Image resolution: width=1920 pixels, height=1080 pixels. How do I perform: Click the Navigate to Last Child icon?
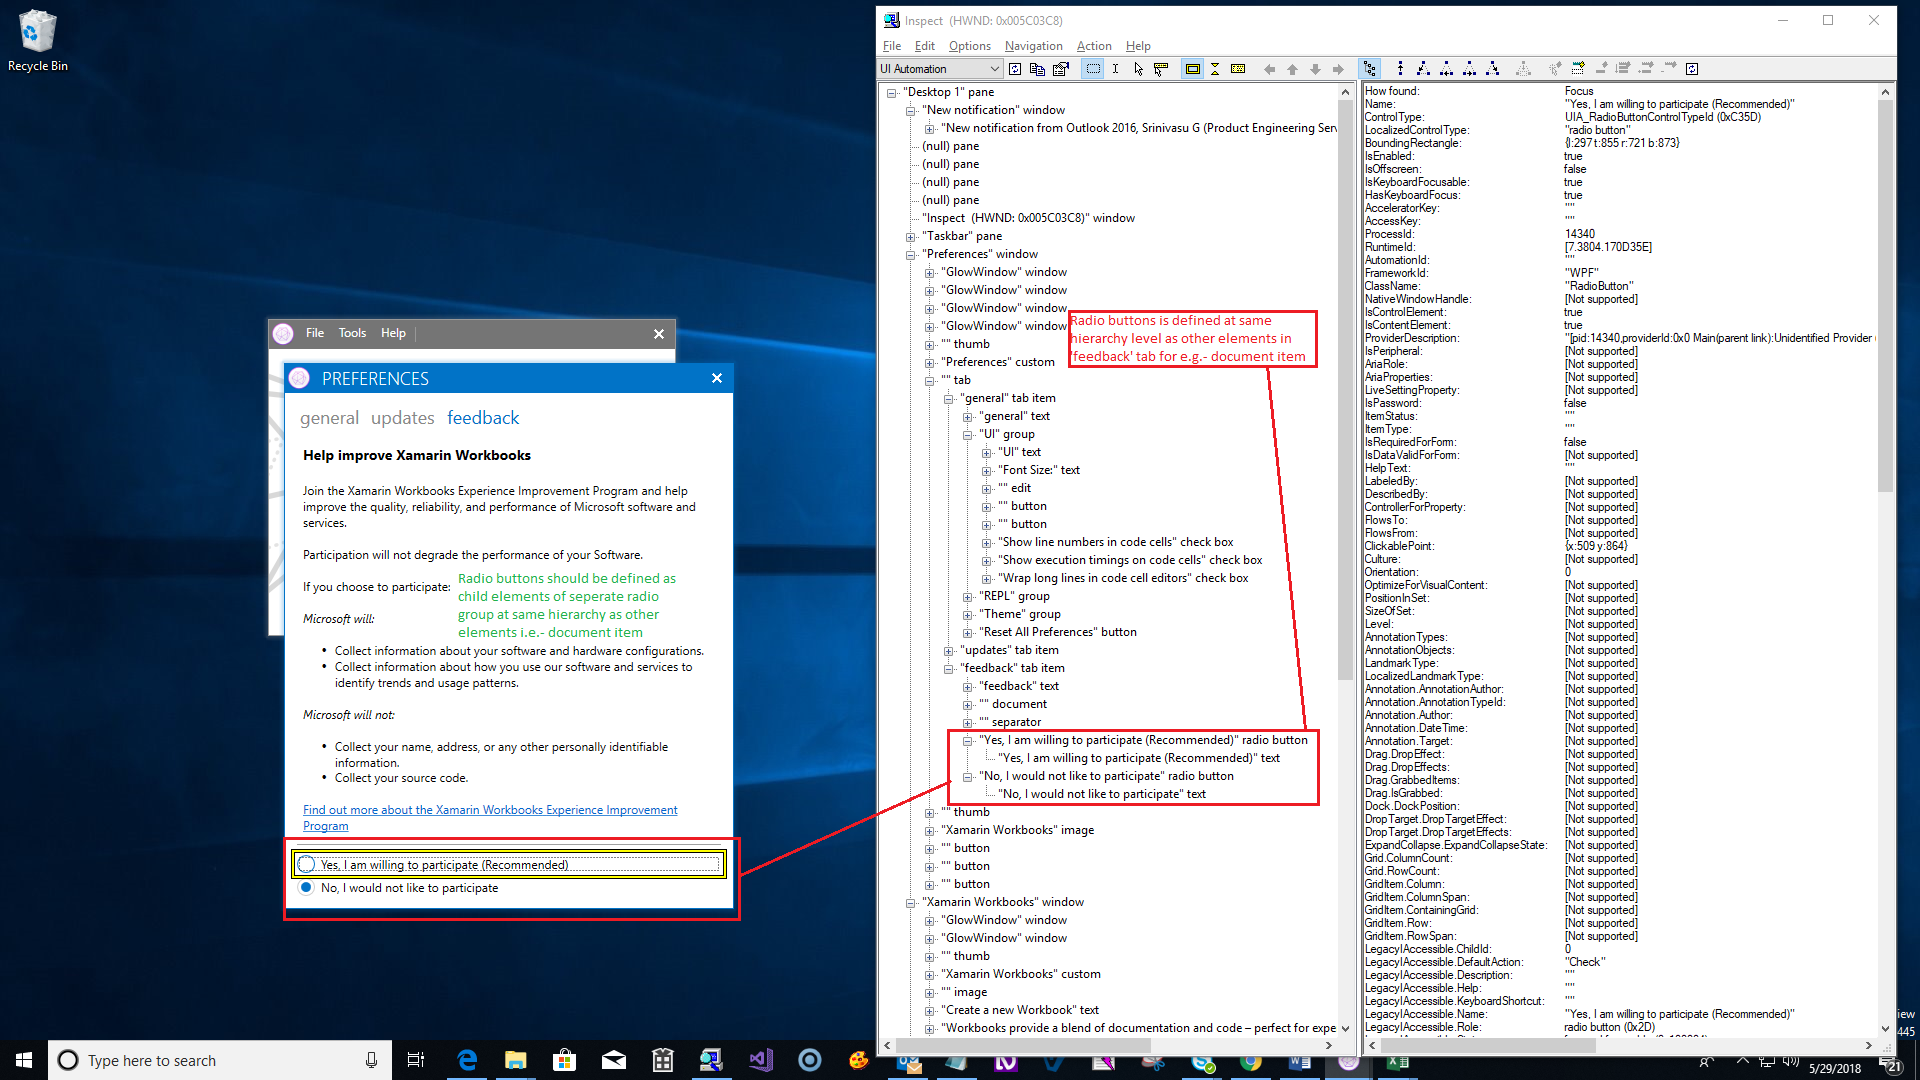pyautogui.click(x=1492, y=69)
